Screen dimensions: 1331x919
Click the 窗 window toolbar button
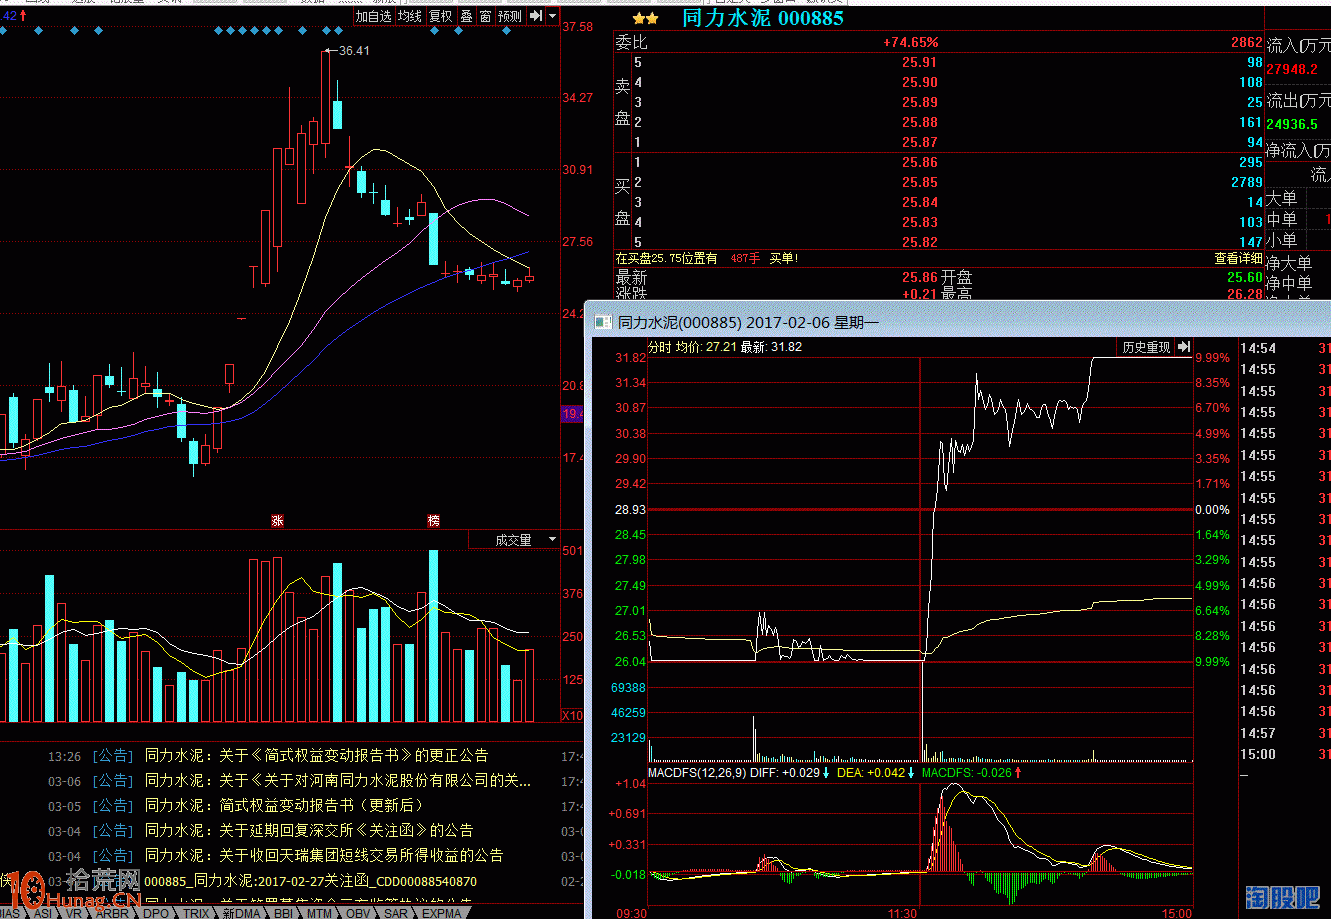[x=485, y=16]
